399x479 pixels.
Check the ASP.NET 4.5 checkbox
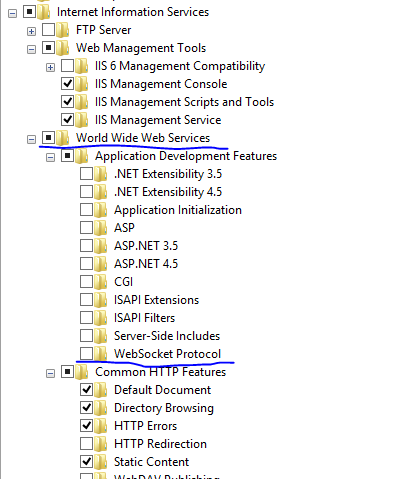[x=86, y=264]
